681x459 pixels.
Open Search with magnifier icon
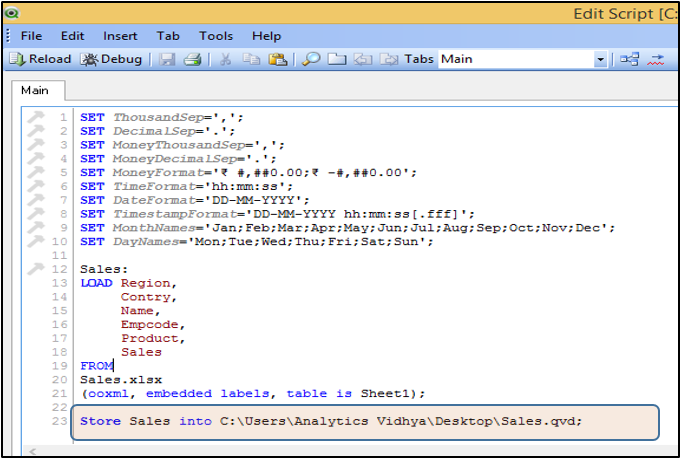[311, 59]
